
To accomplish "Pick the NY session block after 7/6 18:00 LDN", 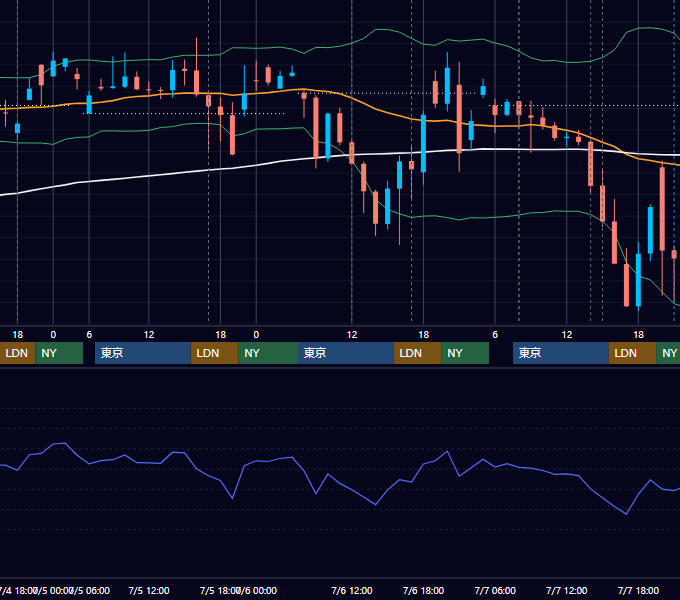I will coord(465,353).
